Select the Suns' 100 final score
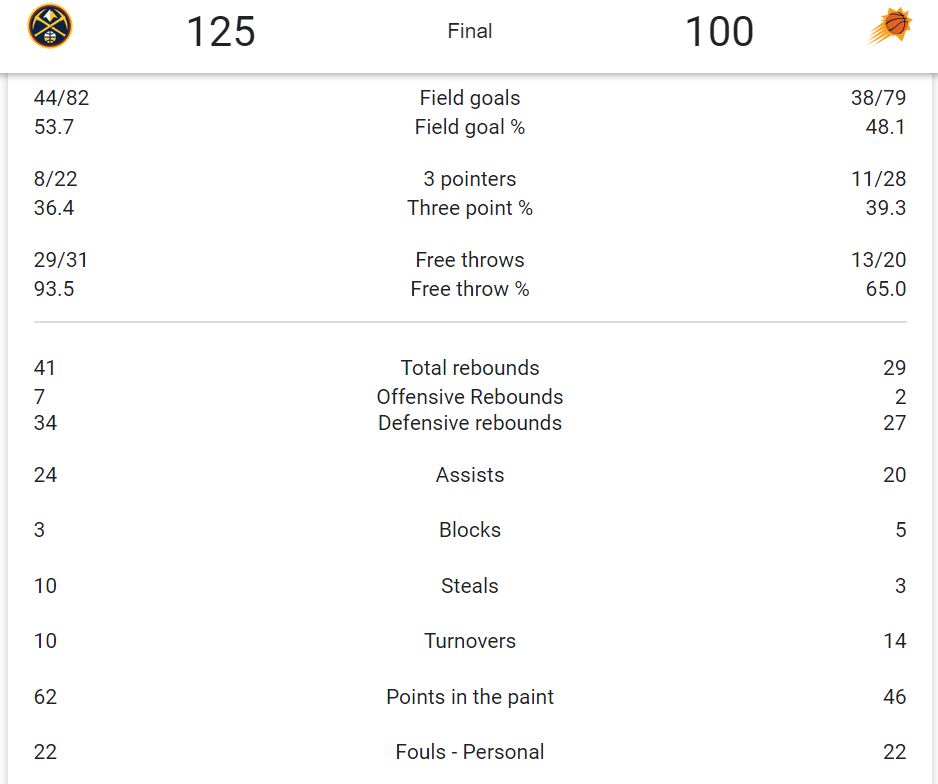This screenshot has height=784, width=938. (x=719, y=32)
